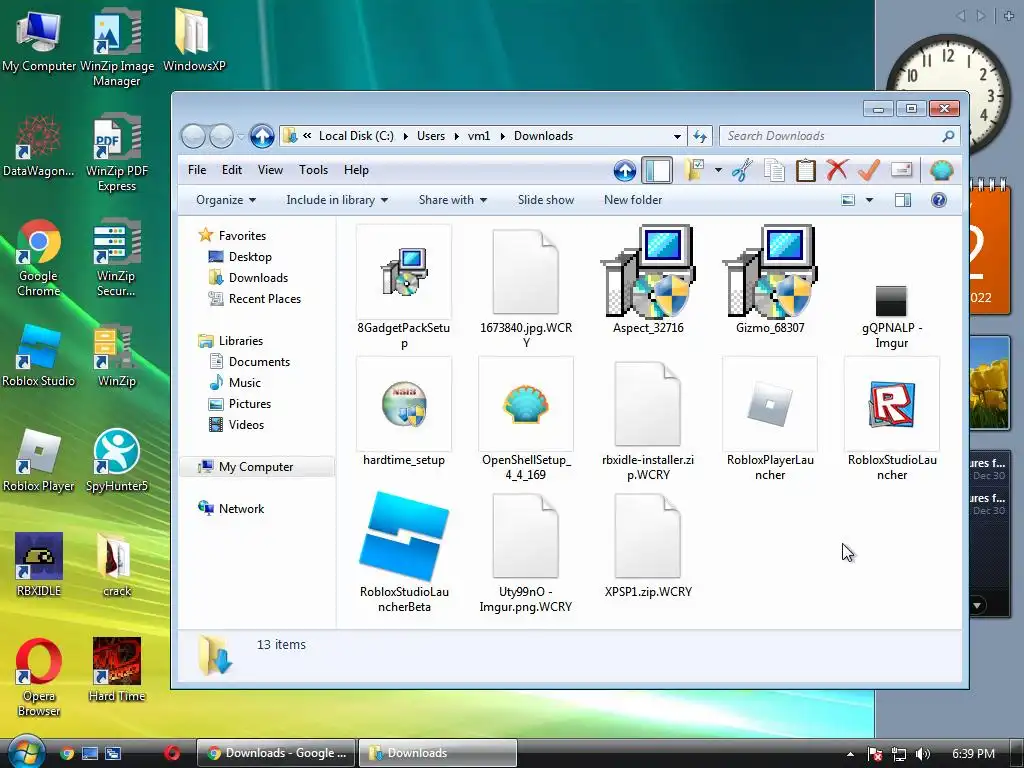Open Roblox Studio desktop shortcut
Screen dimensions: 1024x768
[x=39, y=355]
